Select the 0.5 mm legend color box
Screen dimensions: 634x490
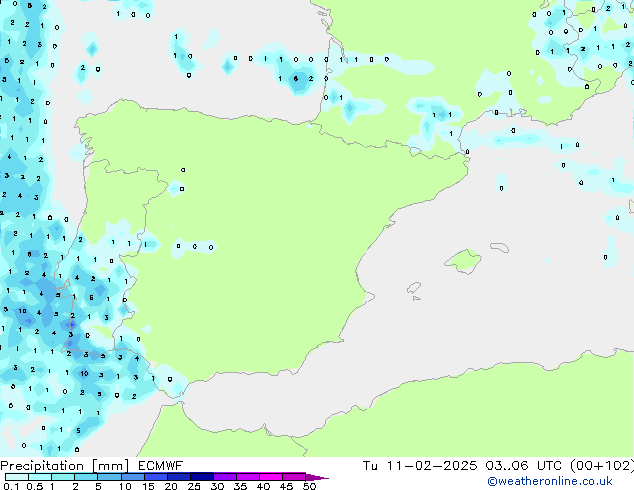pyautogui.click(x=40, y=477)
